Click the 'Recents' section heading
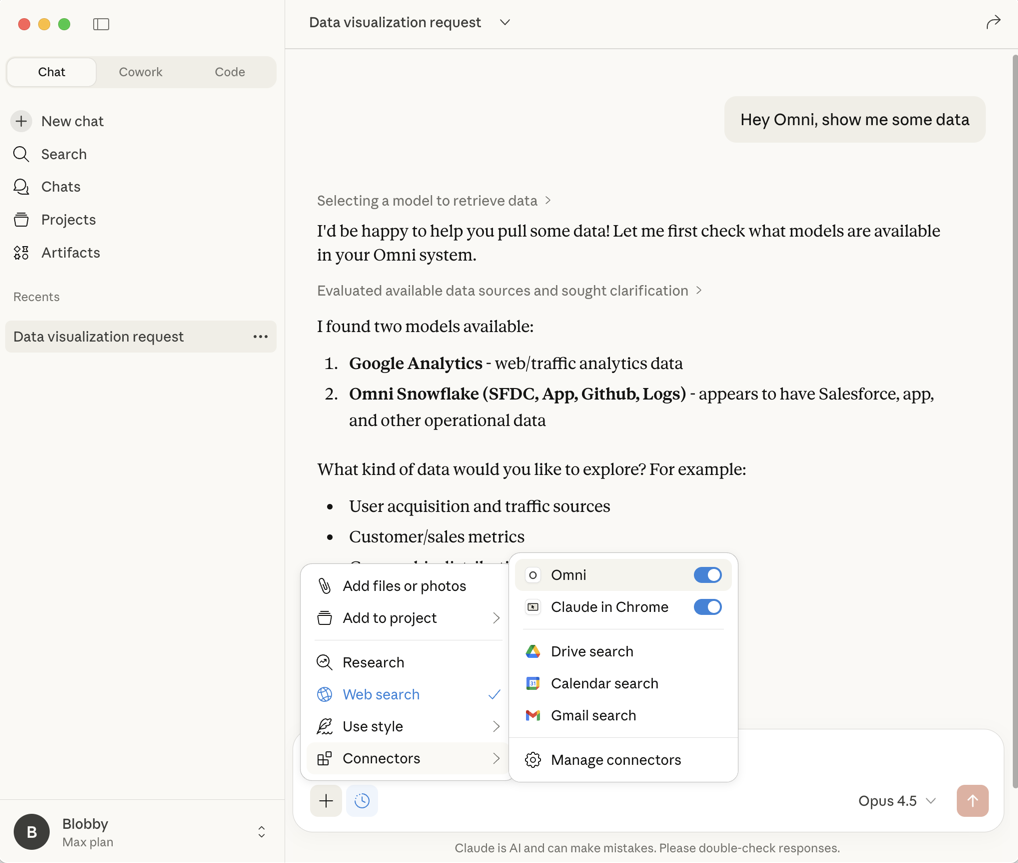 click(x=36, y=297)
